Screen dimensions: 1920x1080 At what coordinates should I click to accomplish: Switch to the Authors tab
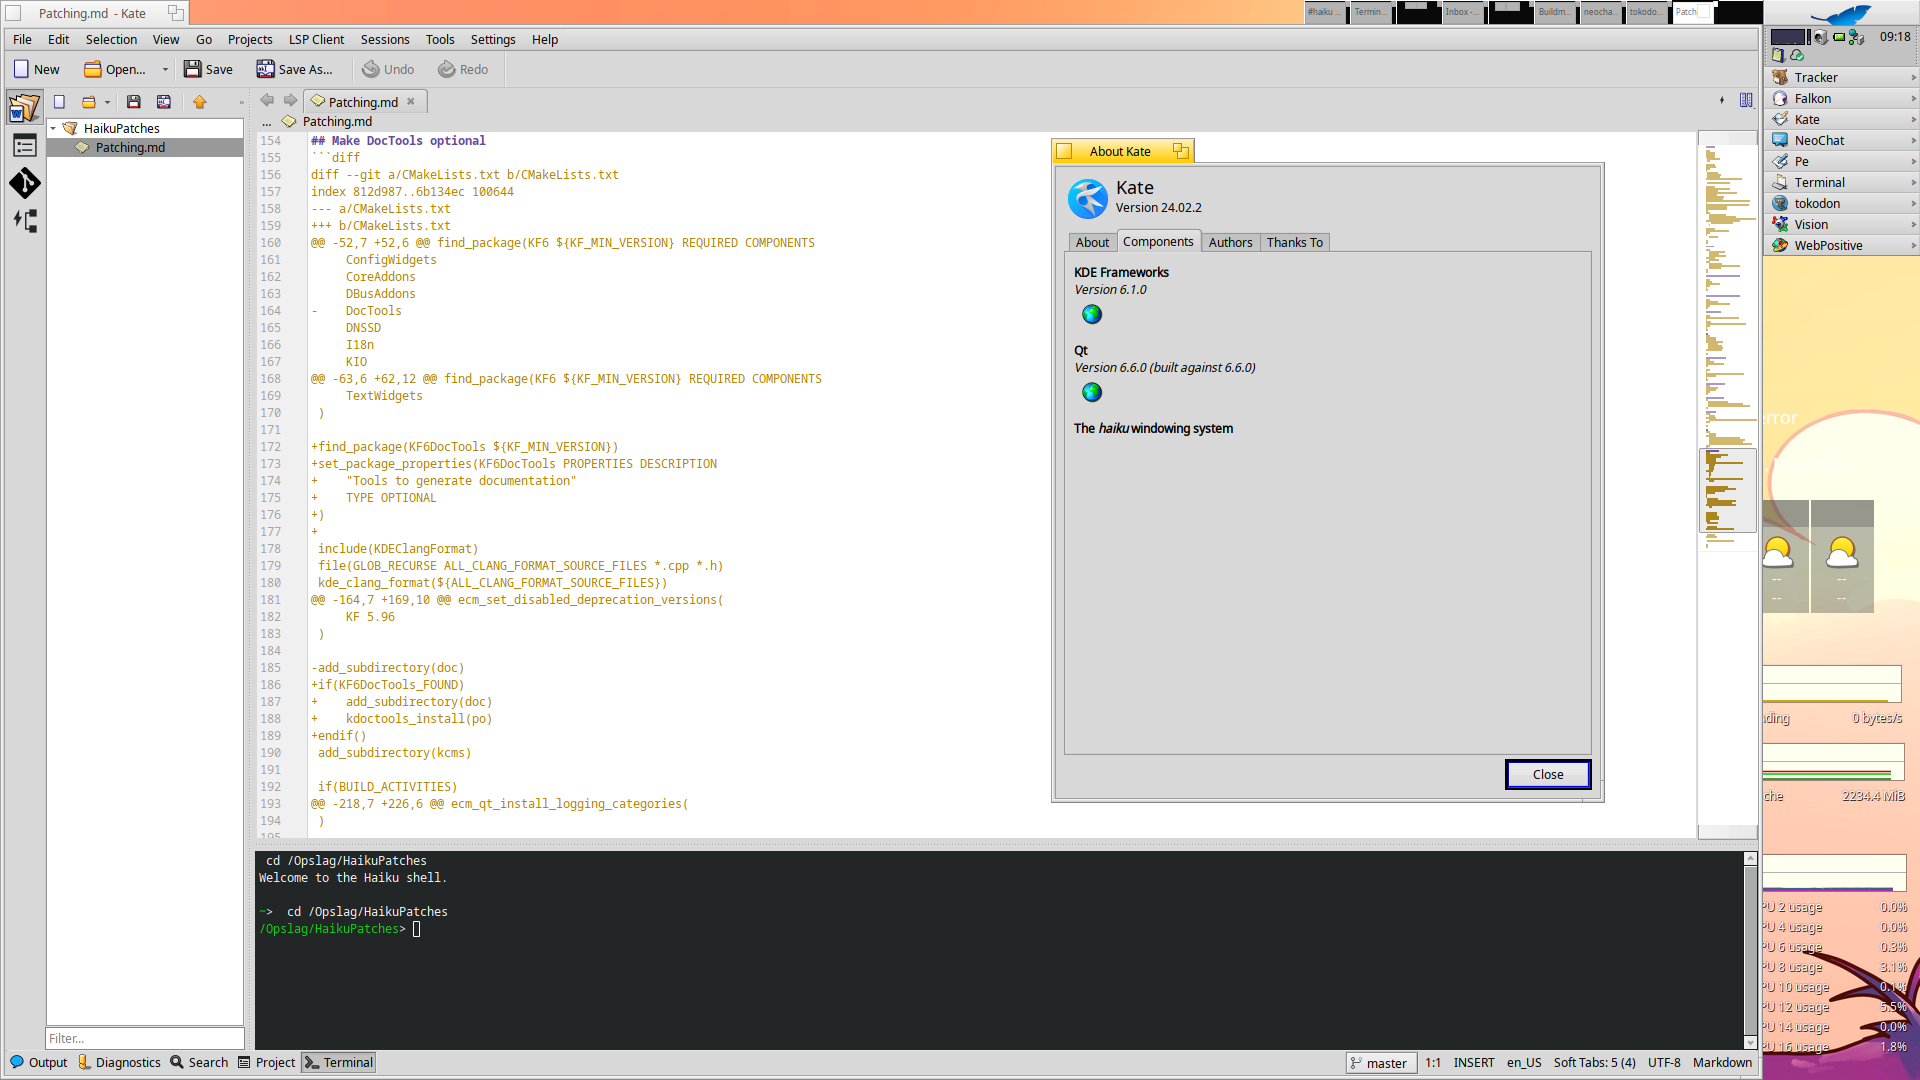click(x=1230, y=242)
